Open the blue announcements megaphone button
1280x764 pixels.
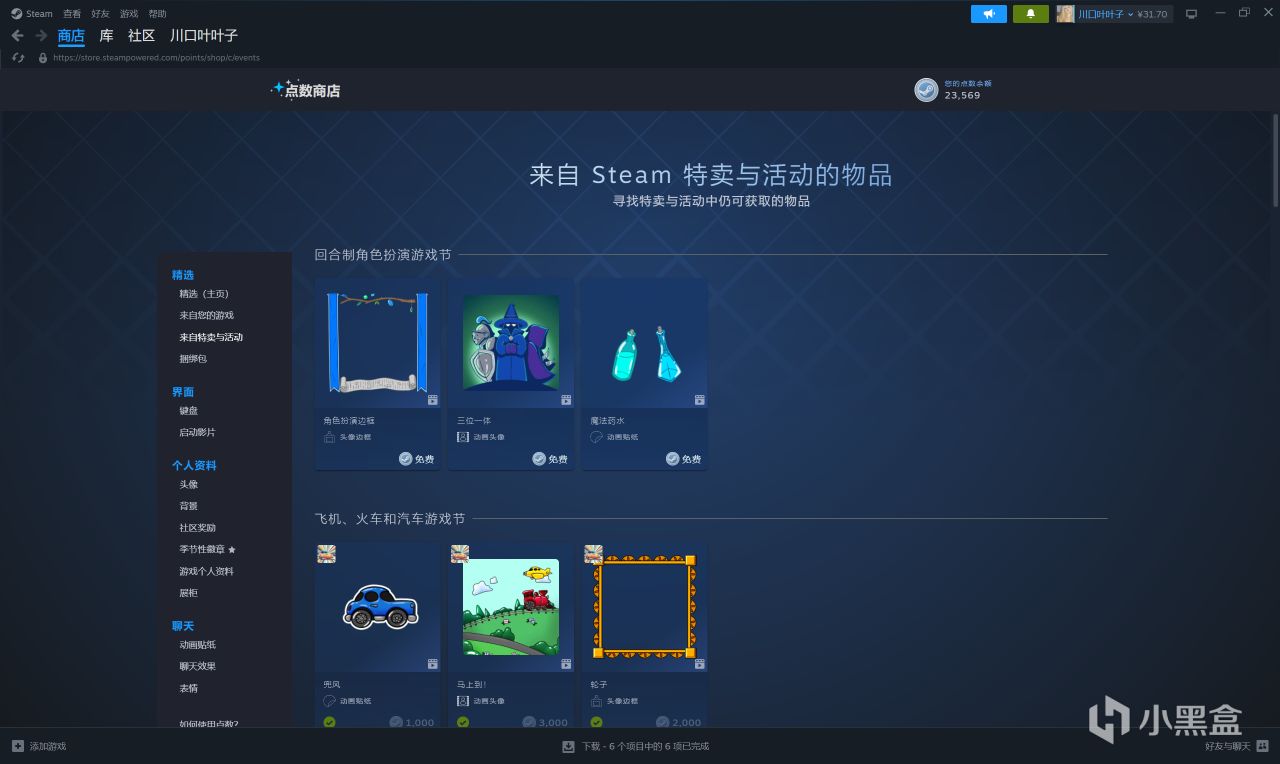pyautogui.click(x=989, y=14)
